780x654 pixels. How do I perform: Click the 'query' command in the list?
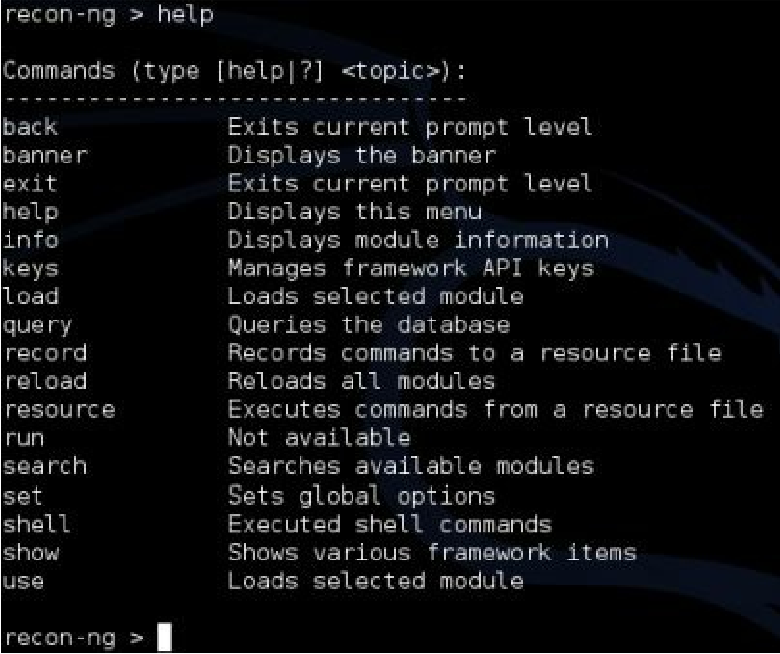(x=37, y=326)
